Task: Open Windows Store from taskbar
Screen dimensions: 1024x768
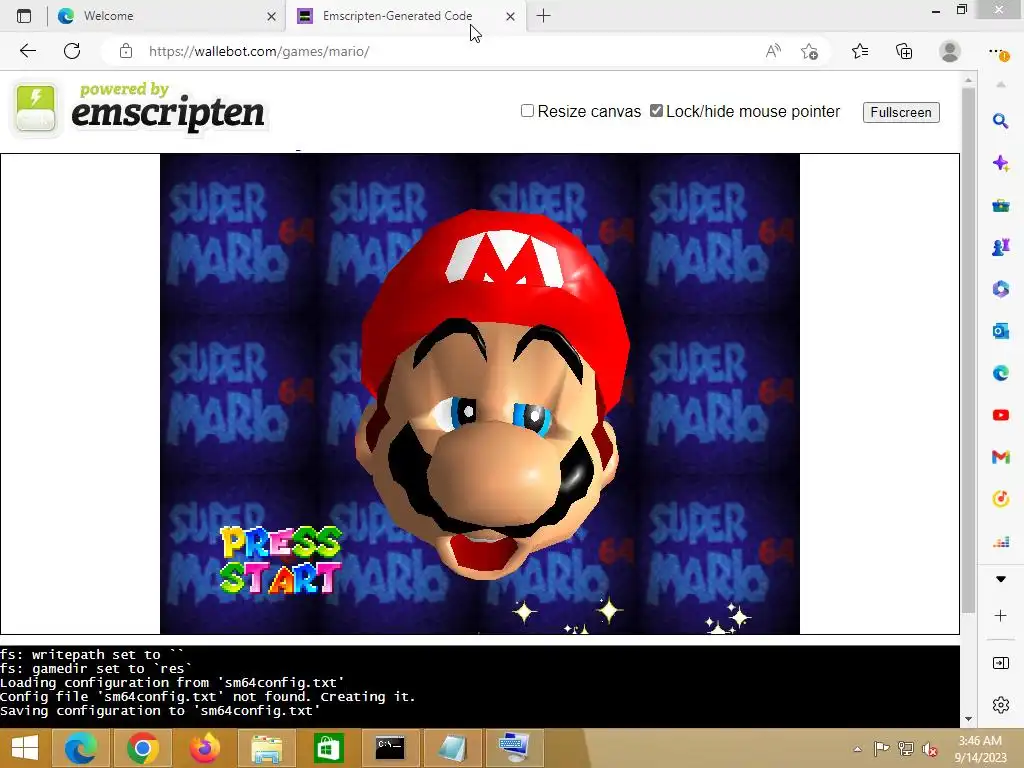Action: 328,748
